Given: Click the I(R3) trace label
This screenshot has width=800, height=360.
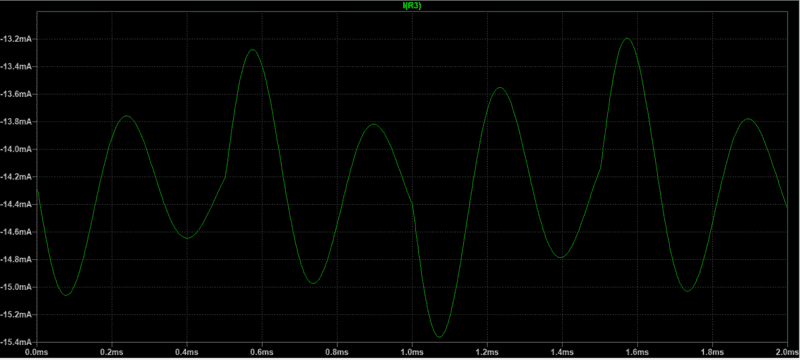Looking at the screenshot, I should [412, 6].
